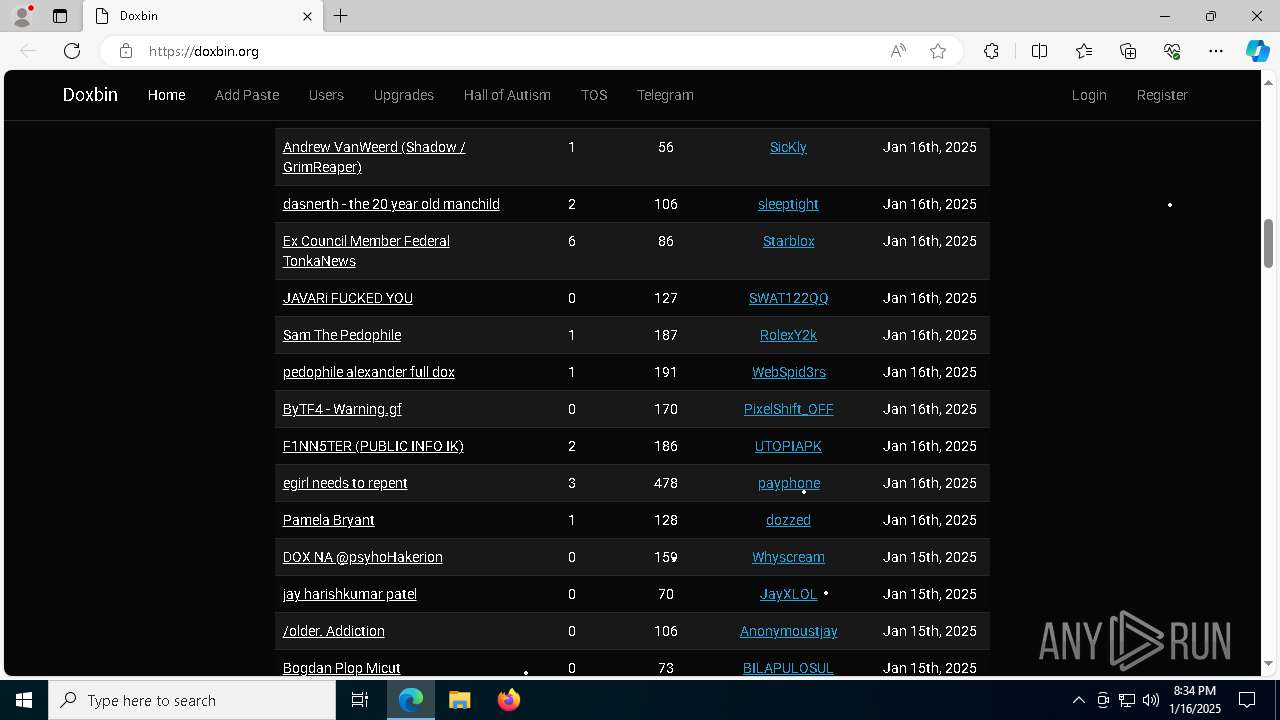Open the user profile JayXLOL
The width and height of the screenshot is (1280, 720).
788,594
